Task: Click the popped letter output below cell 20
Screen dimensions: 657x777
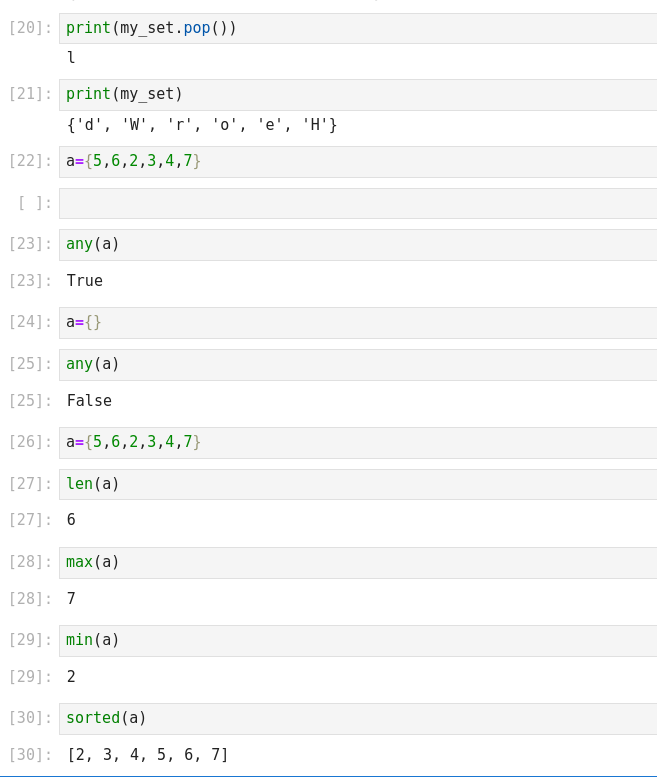Action: tap(71, 58)
